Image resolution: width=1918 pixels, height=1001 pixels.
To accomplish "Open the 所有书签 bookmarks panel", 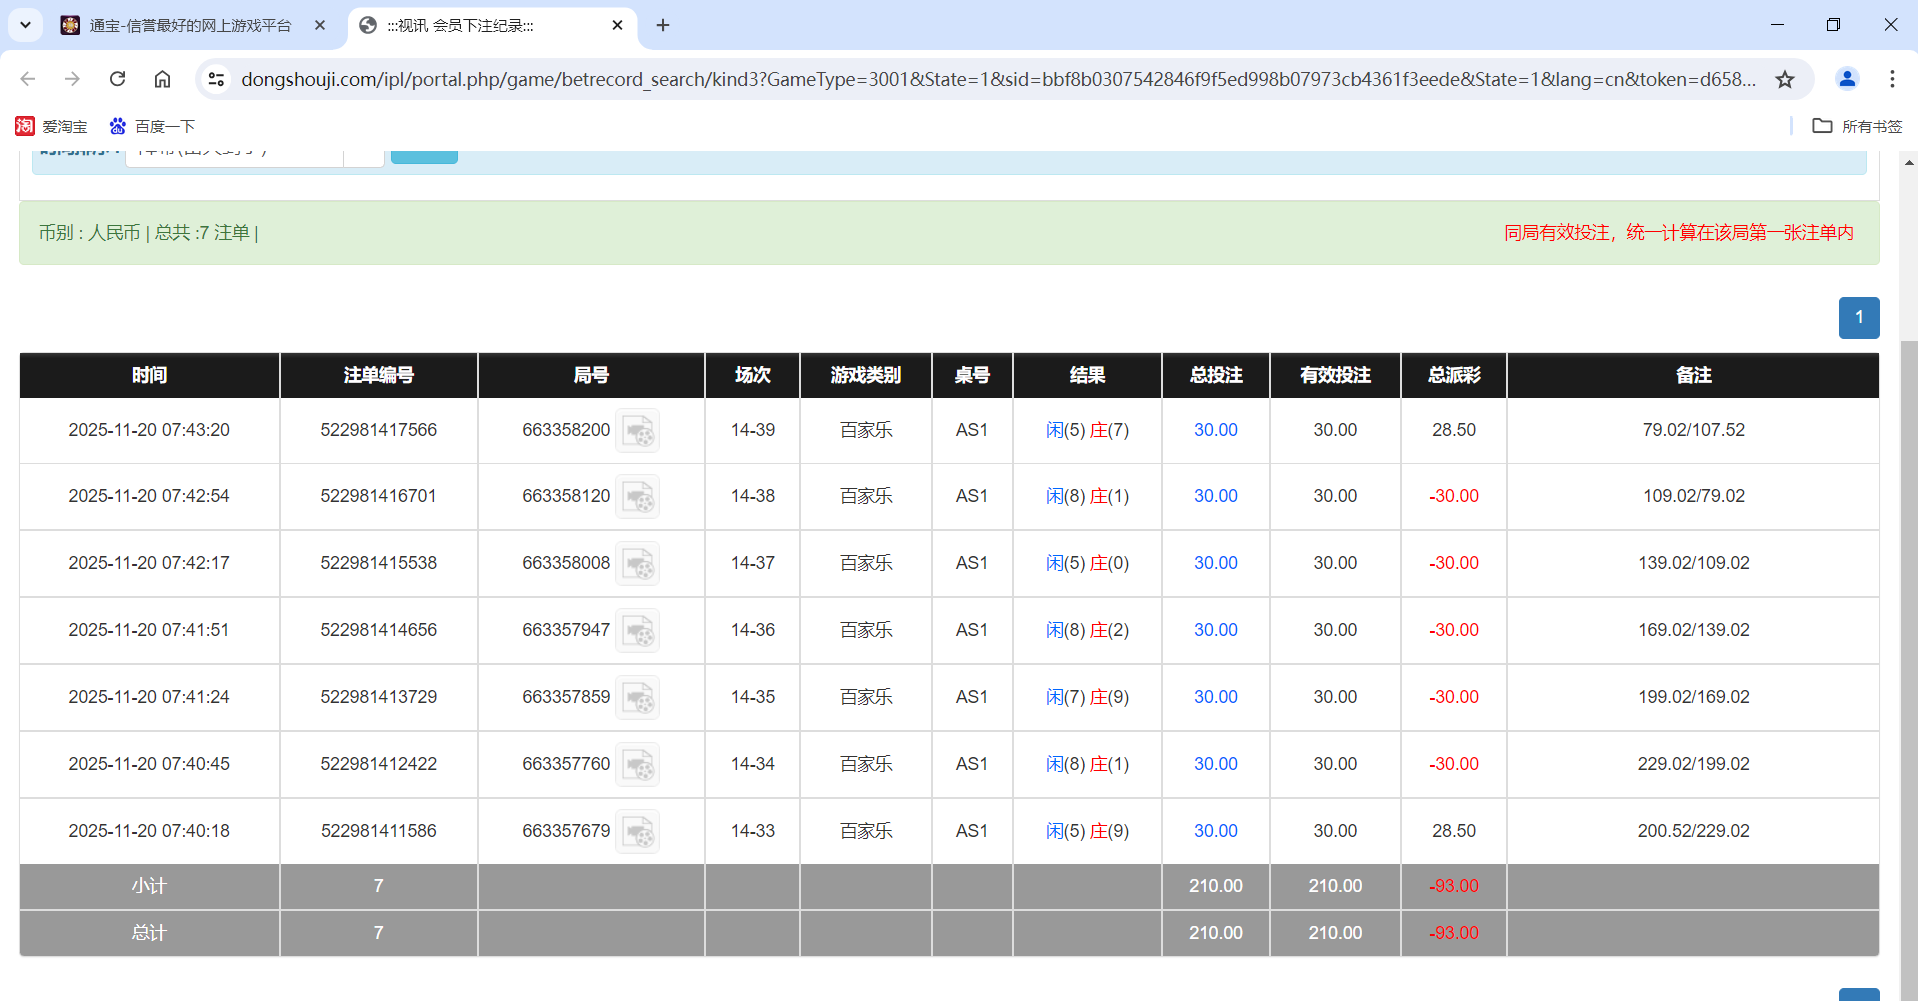I will [1861, 126].
